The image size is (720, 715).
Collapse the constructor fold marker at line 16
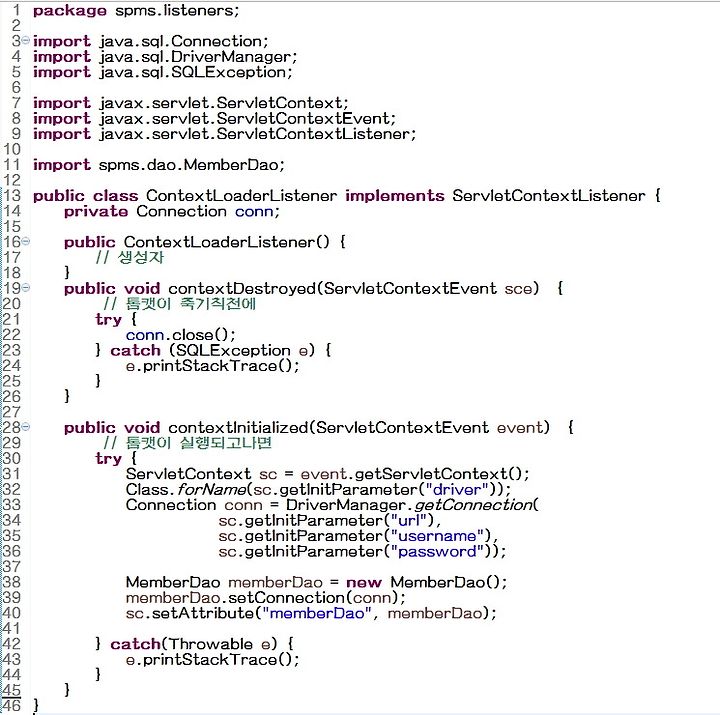(x=26, y=241)
